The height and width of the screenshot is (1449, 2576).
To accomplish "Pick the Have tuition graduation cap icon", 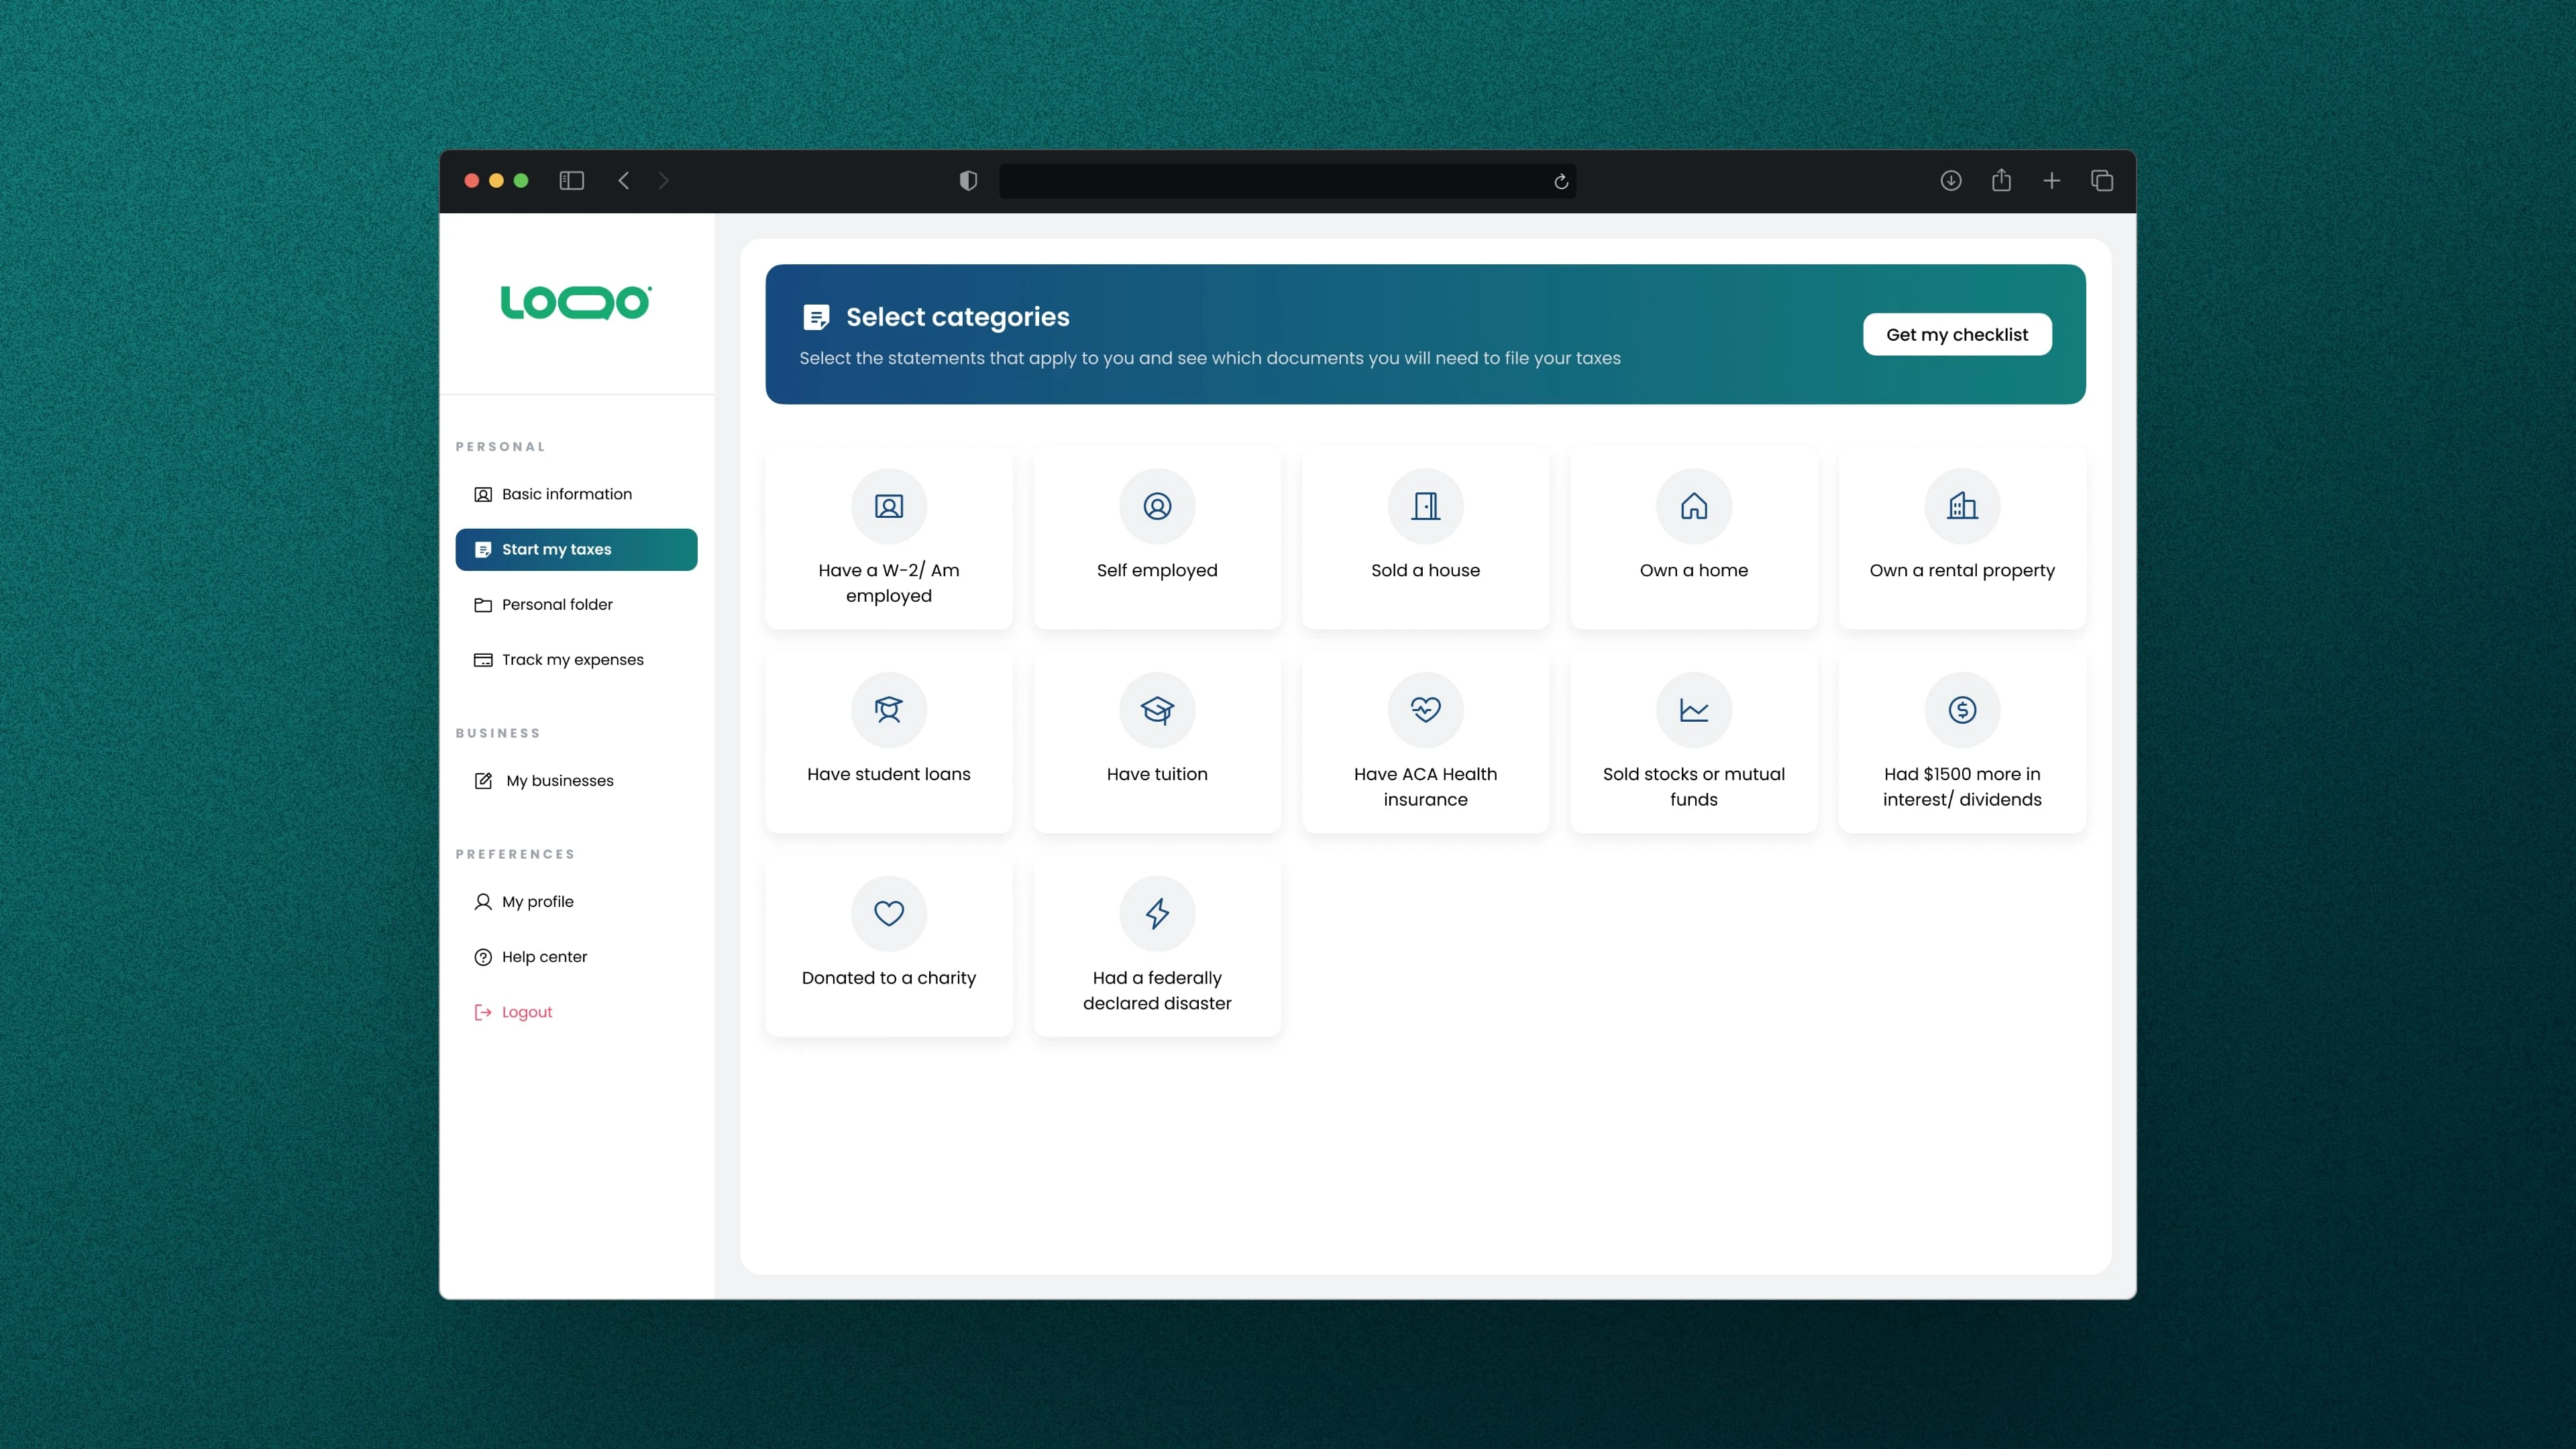I will pos(1157,710).
